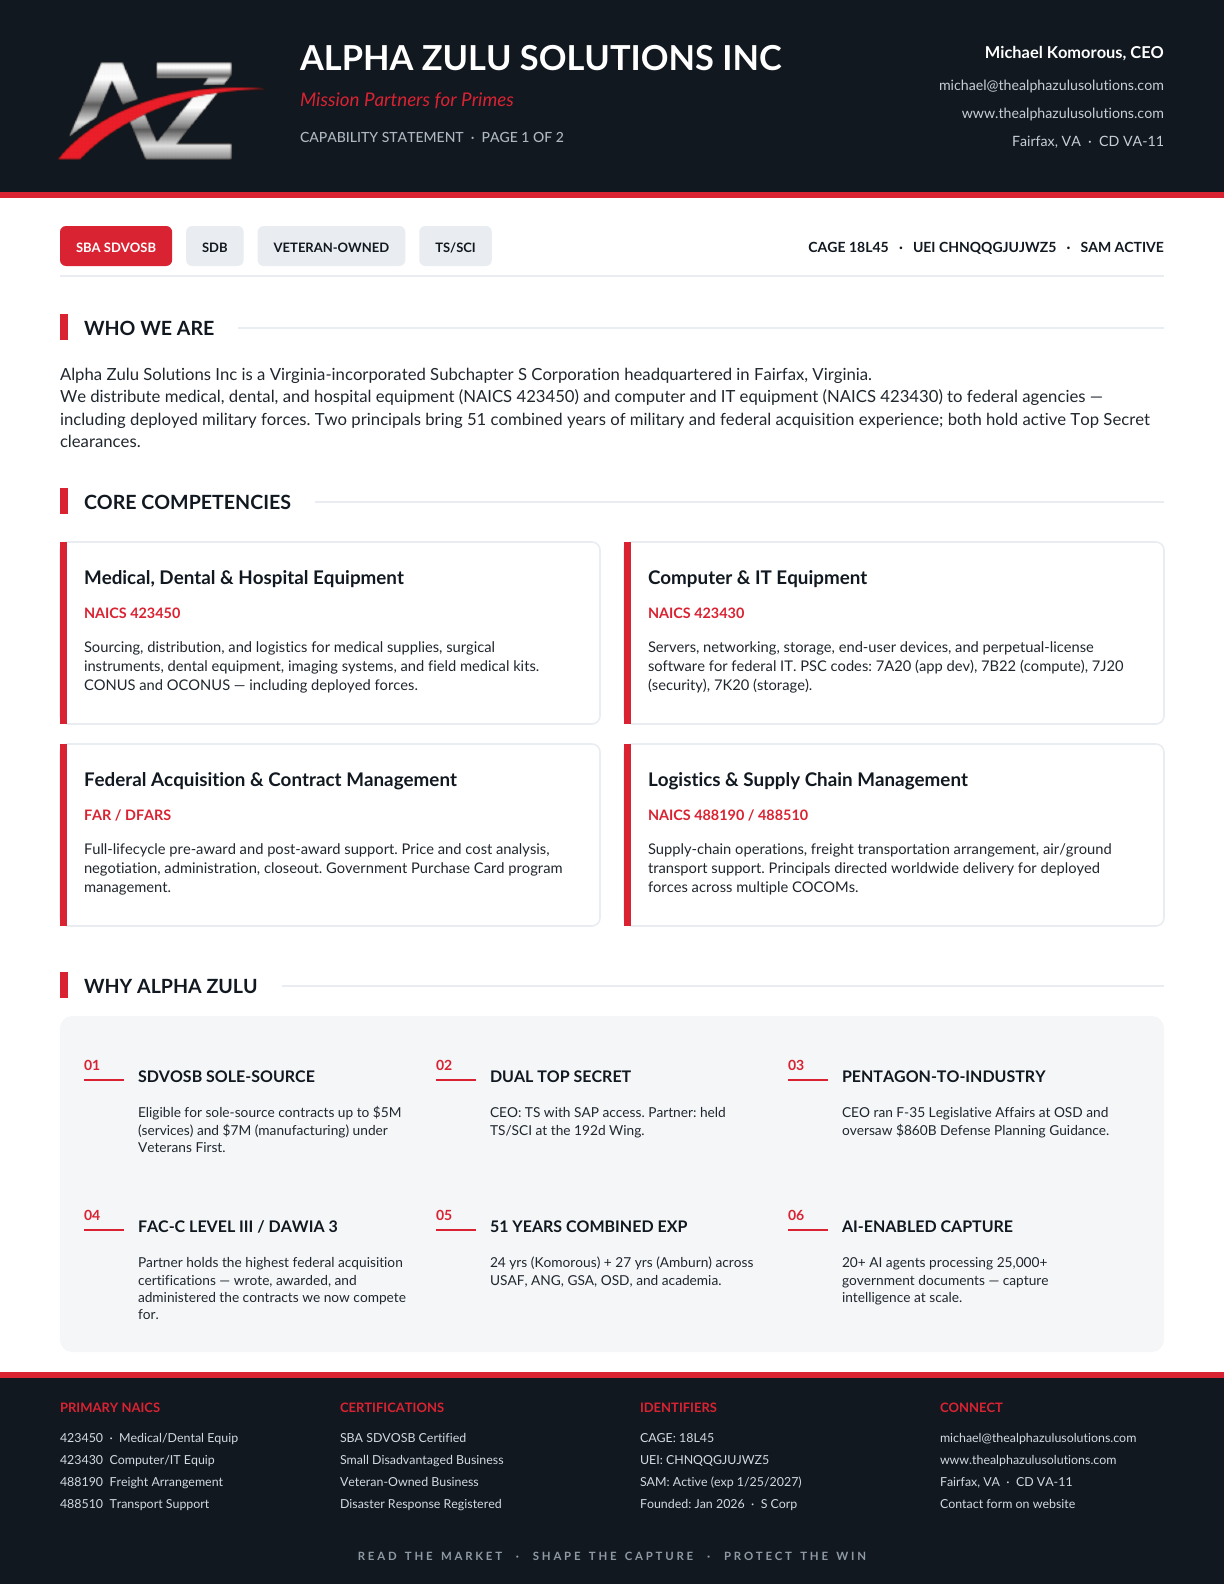The width and height of the screenshot is (1224, 1584).
Task: Open michael@thealphazulusolutions.com email link in header
Action: (1051, 85)
